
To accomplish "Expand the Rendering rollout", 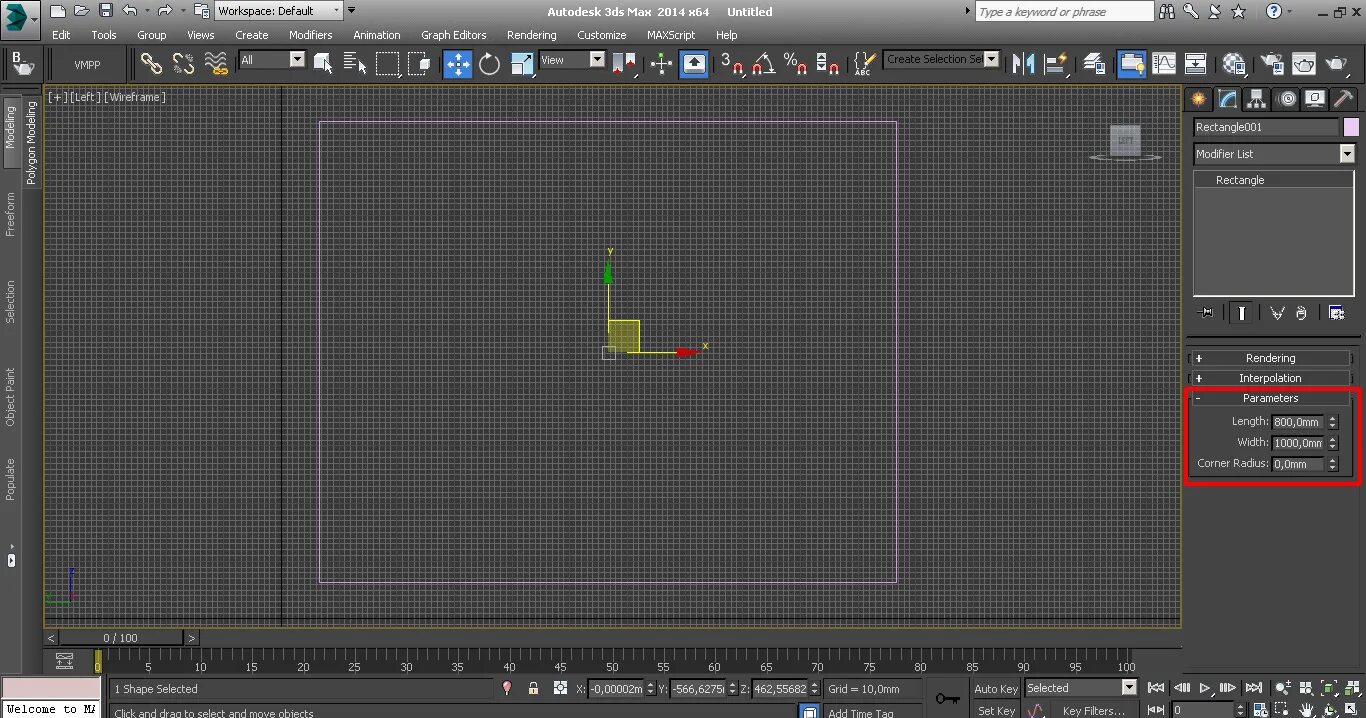I will pyautogui.click(x=1270, y=358).
